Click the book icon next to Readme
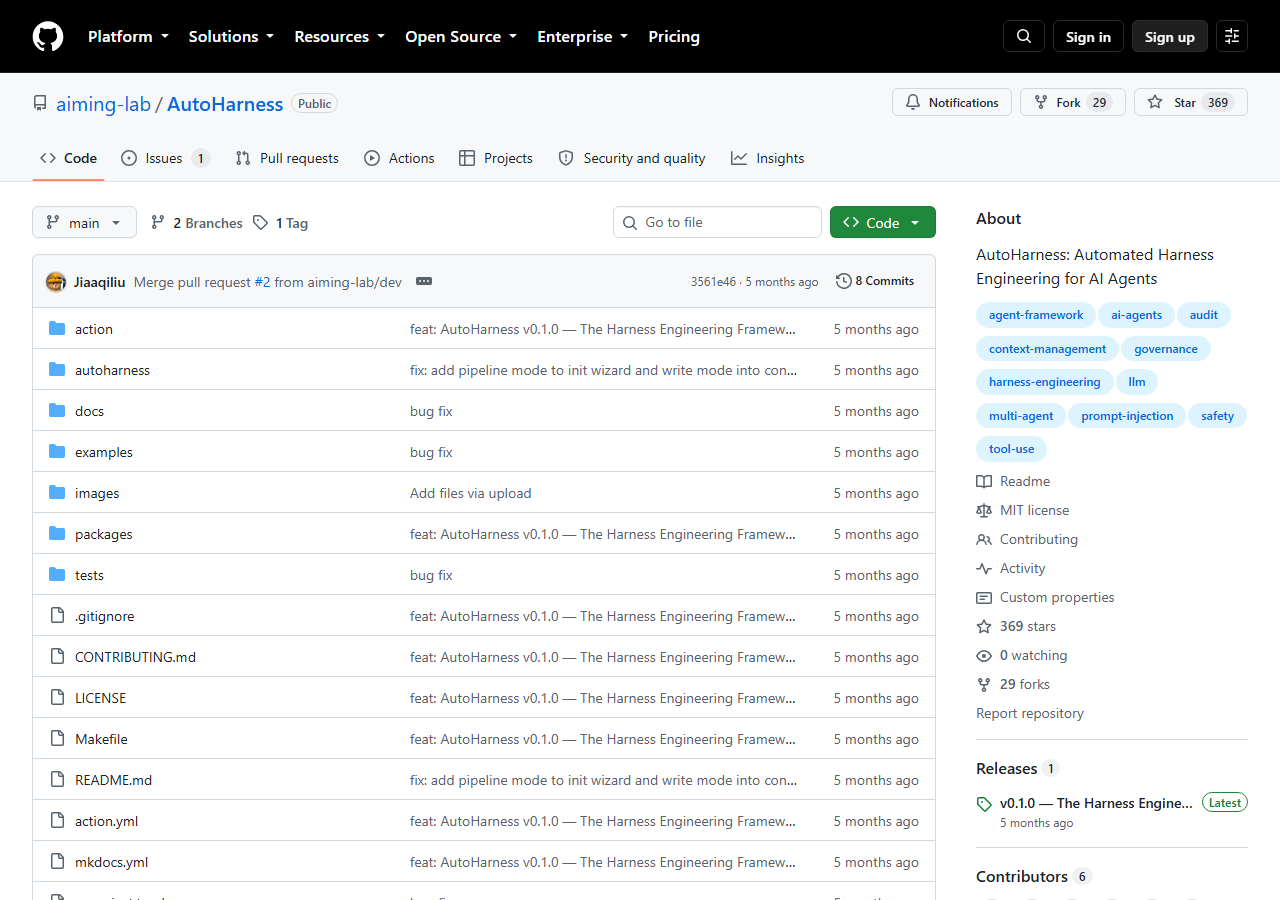 (x=984, y=481)
